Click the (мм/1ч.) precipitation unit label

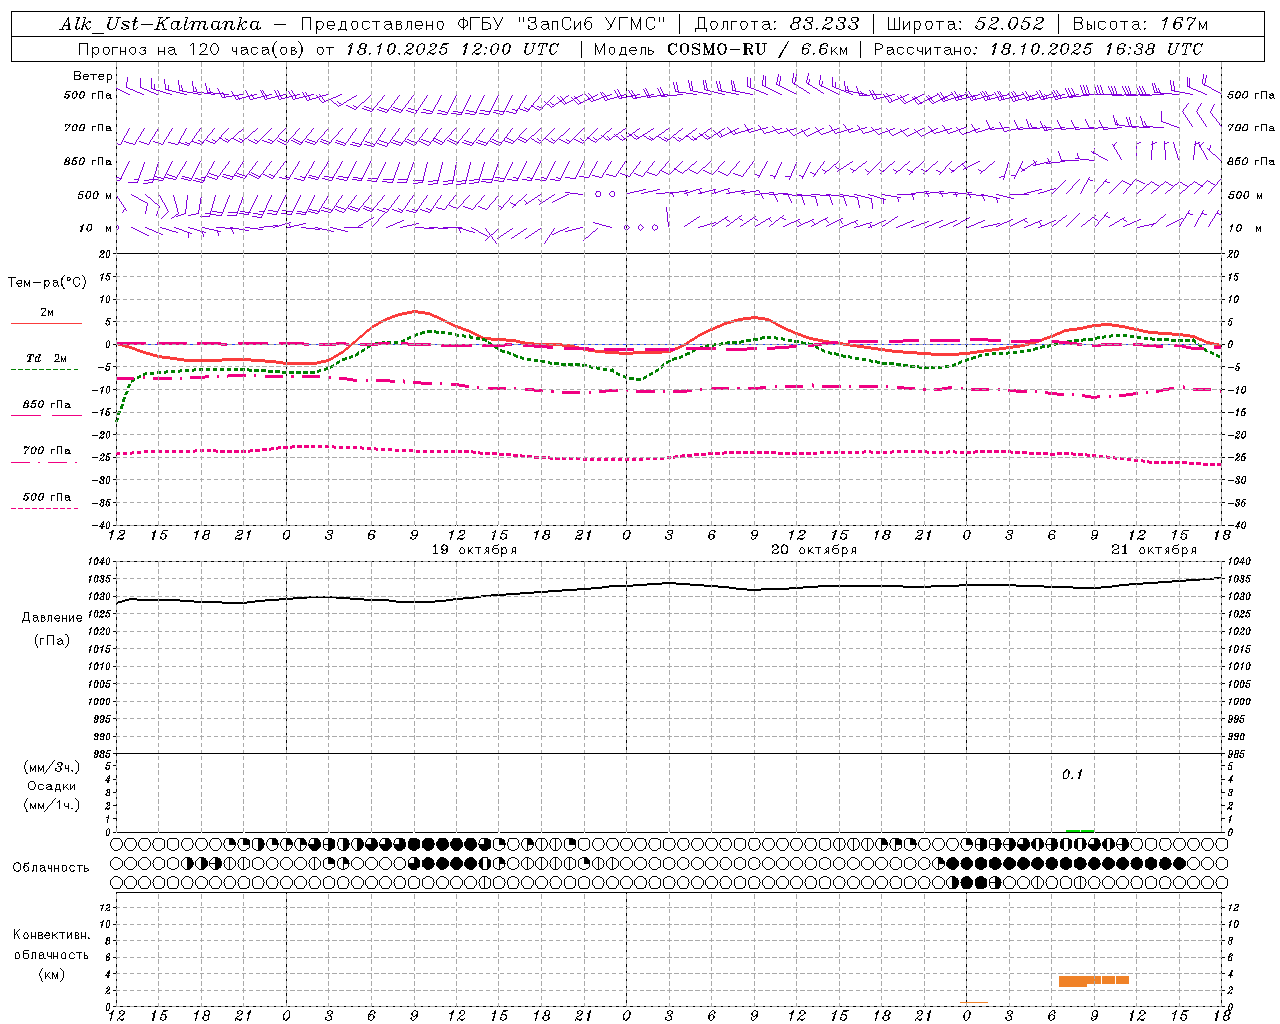pos(51,805)
